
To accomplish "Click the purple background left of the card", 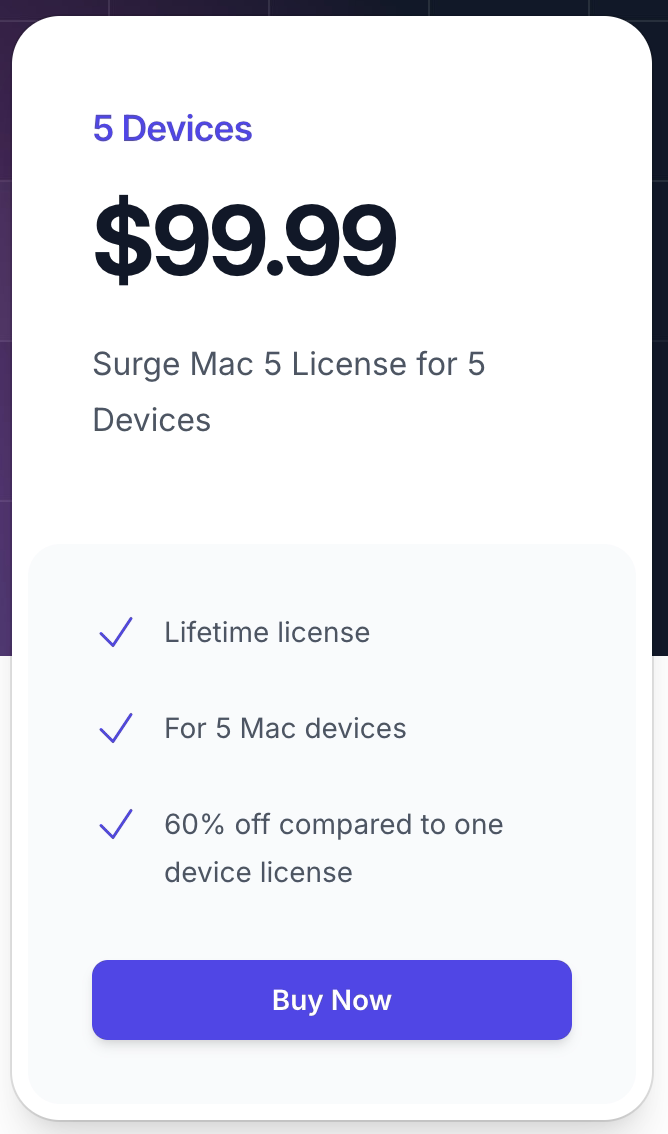I will click(x=5, y=400).
